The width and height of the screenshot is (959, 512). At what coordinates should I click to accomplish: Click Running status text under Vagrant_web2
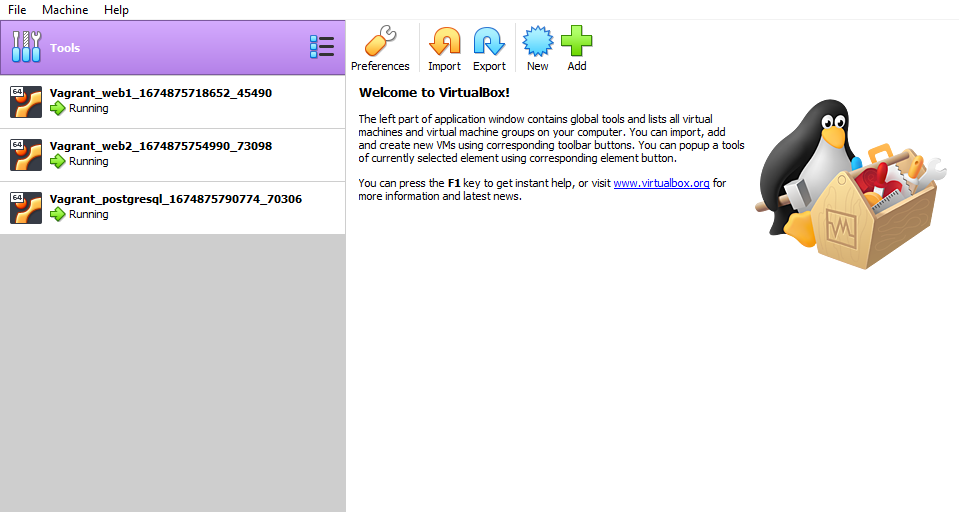click(x=89, y=161)
